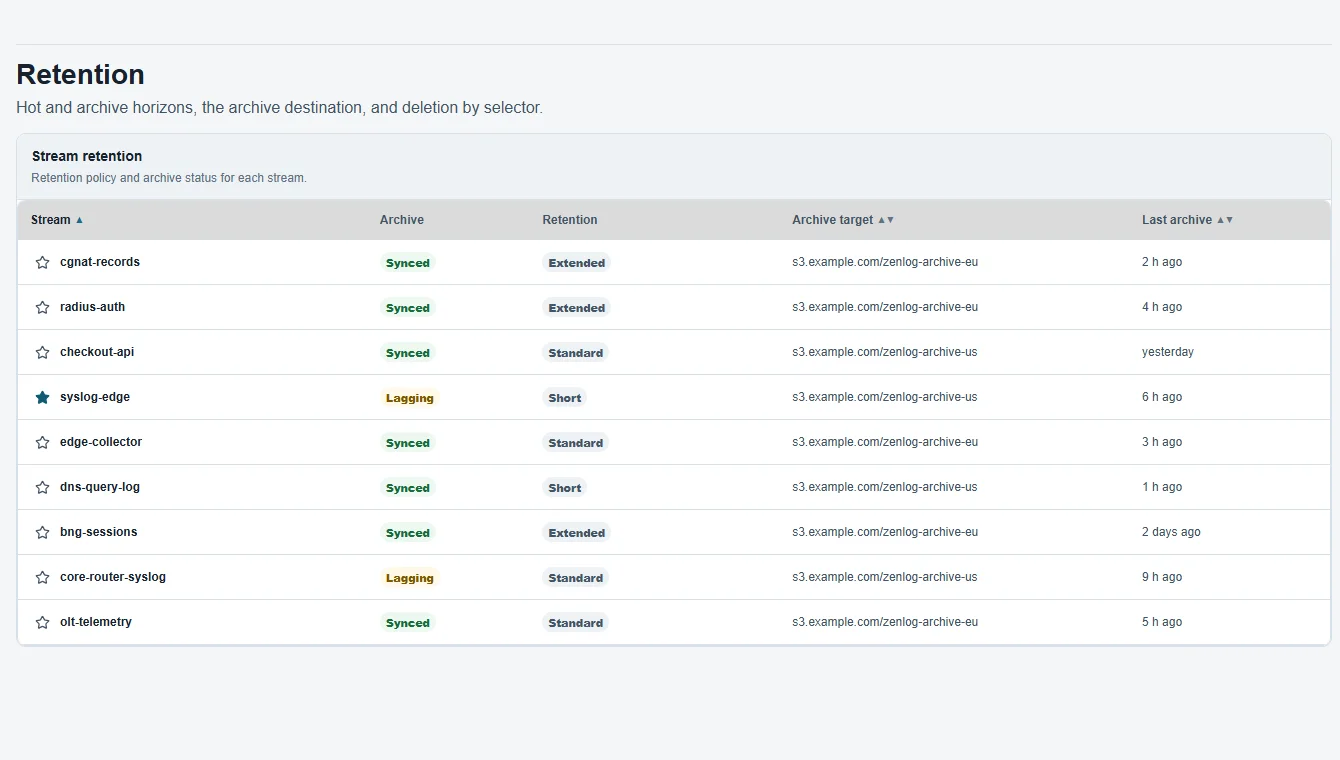
Task: Star the core-router-syslog stream
Action: (x=42, y=577)
